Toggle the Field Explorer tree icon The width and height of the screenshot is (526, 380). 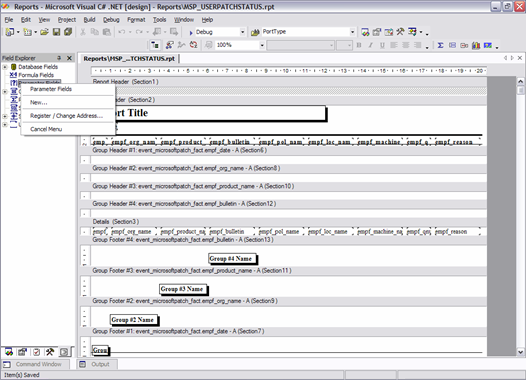coord(155,45)
